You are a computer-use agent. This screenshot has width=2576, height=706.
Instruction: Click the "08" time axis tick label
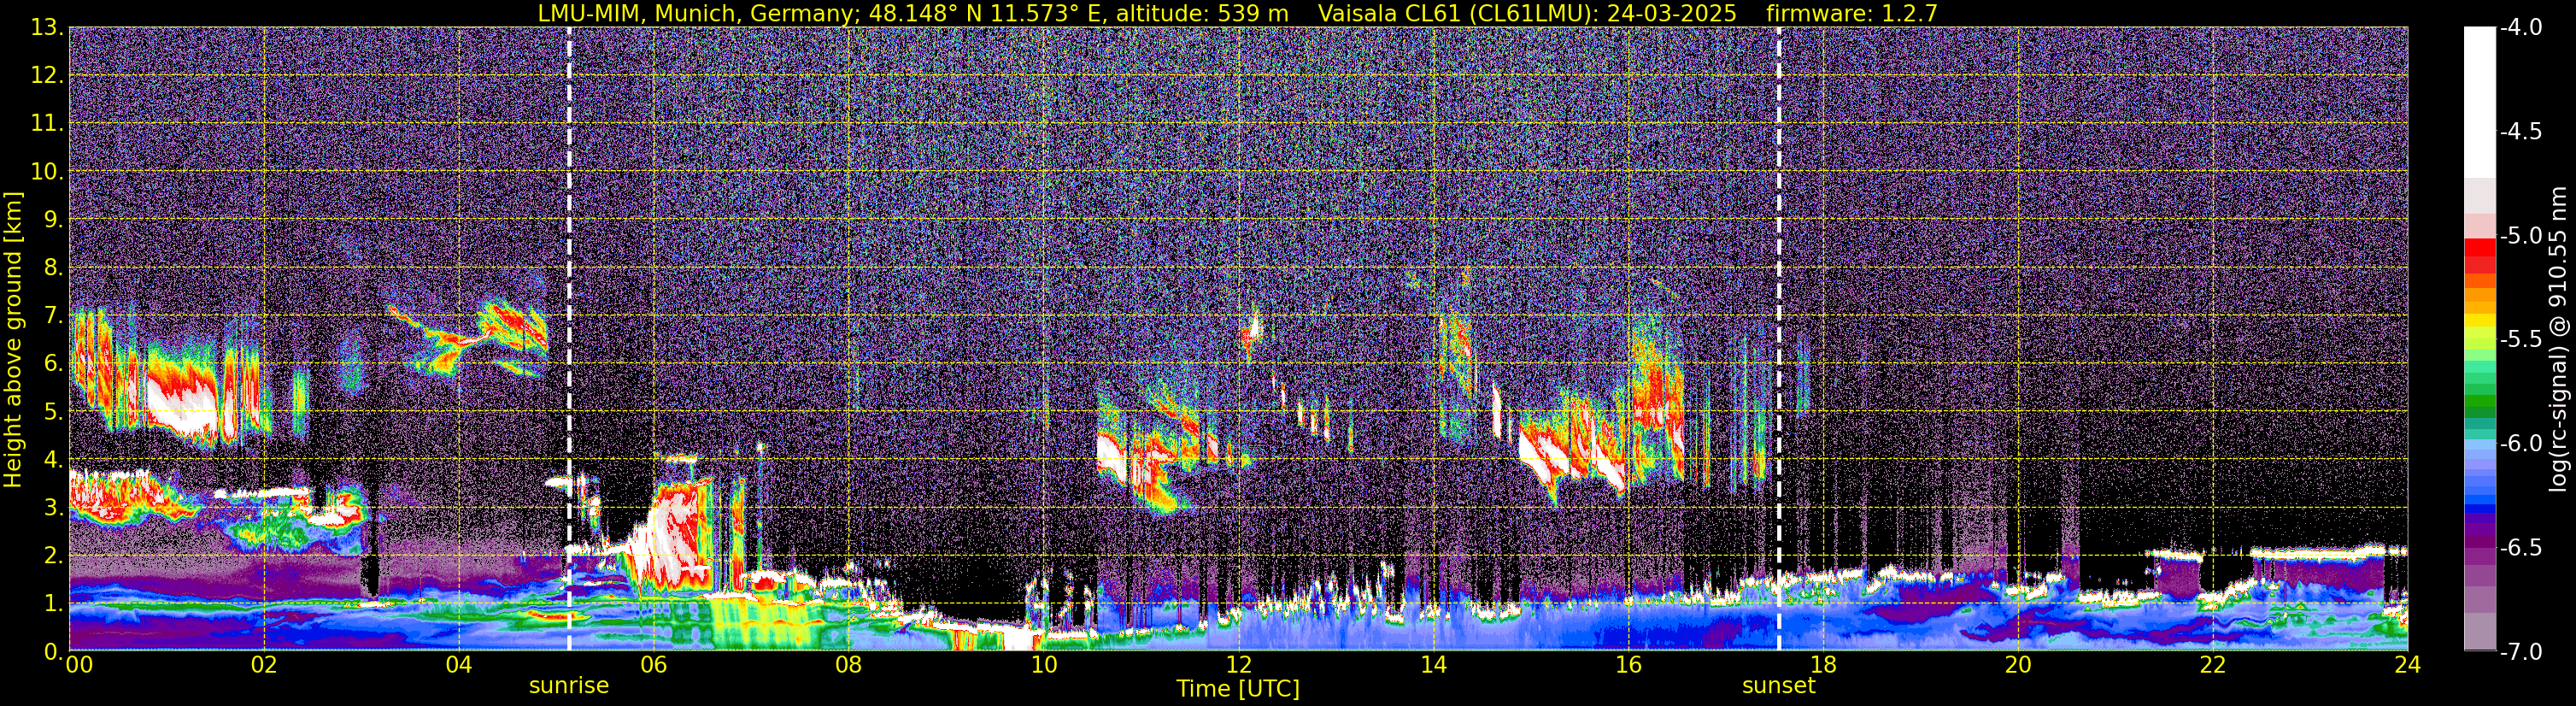(x=849, y=666)
